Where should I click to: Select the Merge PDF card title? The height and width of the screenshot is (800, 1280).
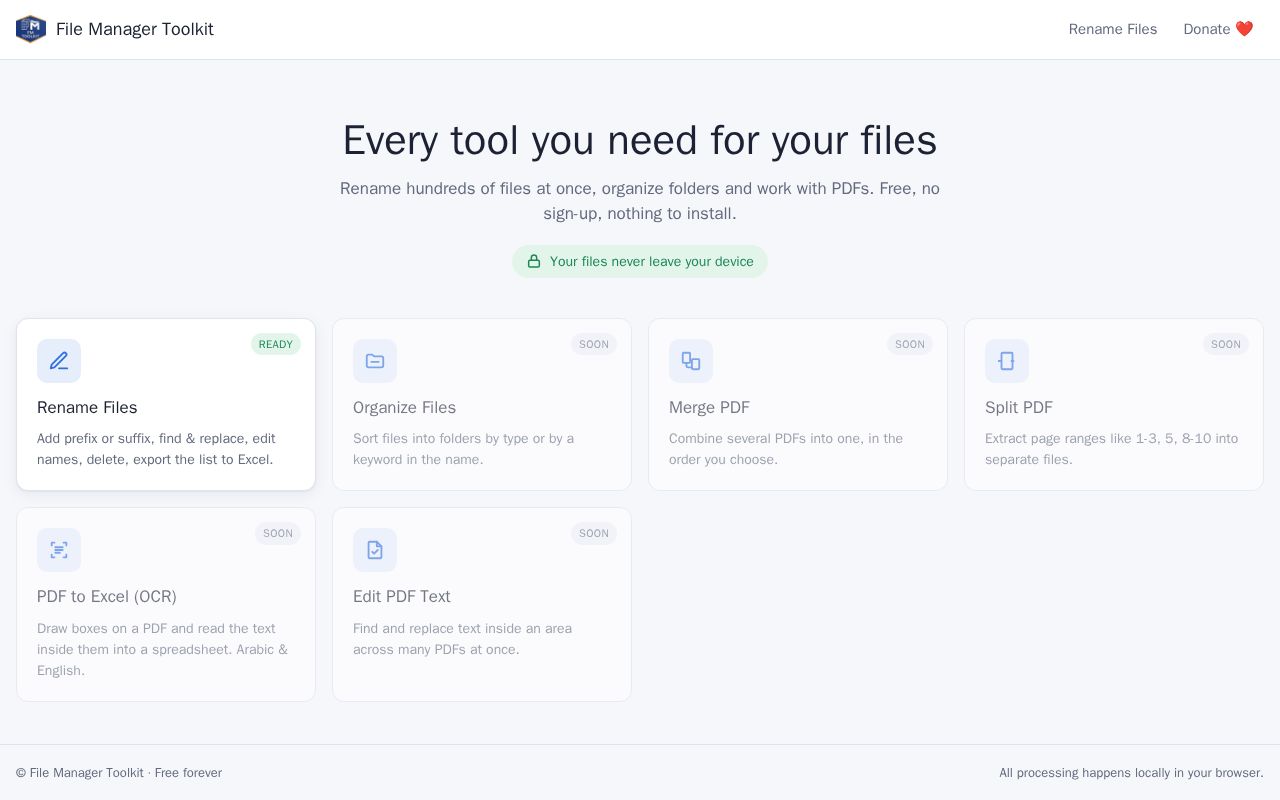click(709, 407)
